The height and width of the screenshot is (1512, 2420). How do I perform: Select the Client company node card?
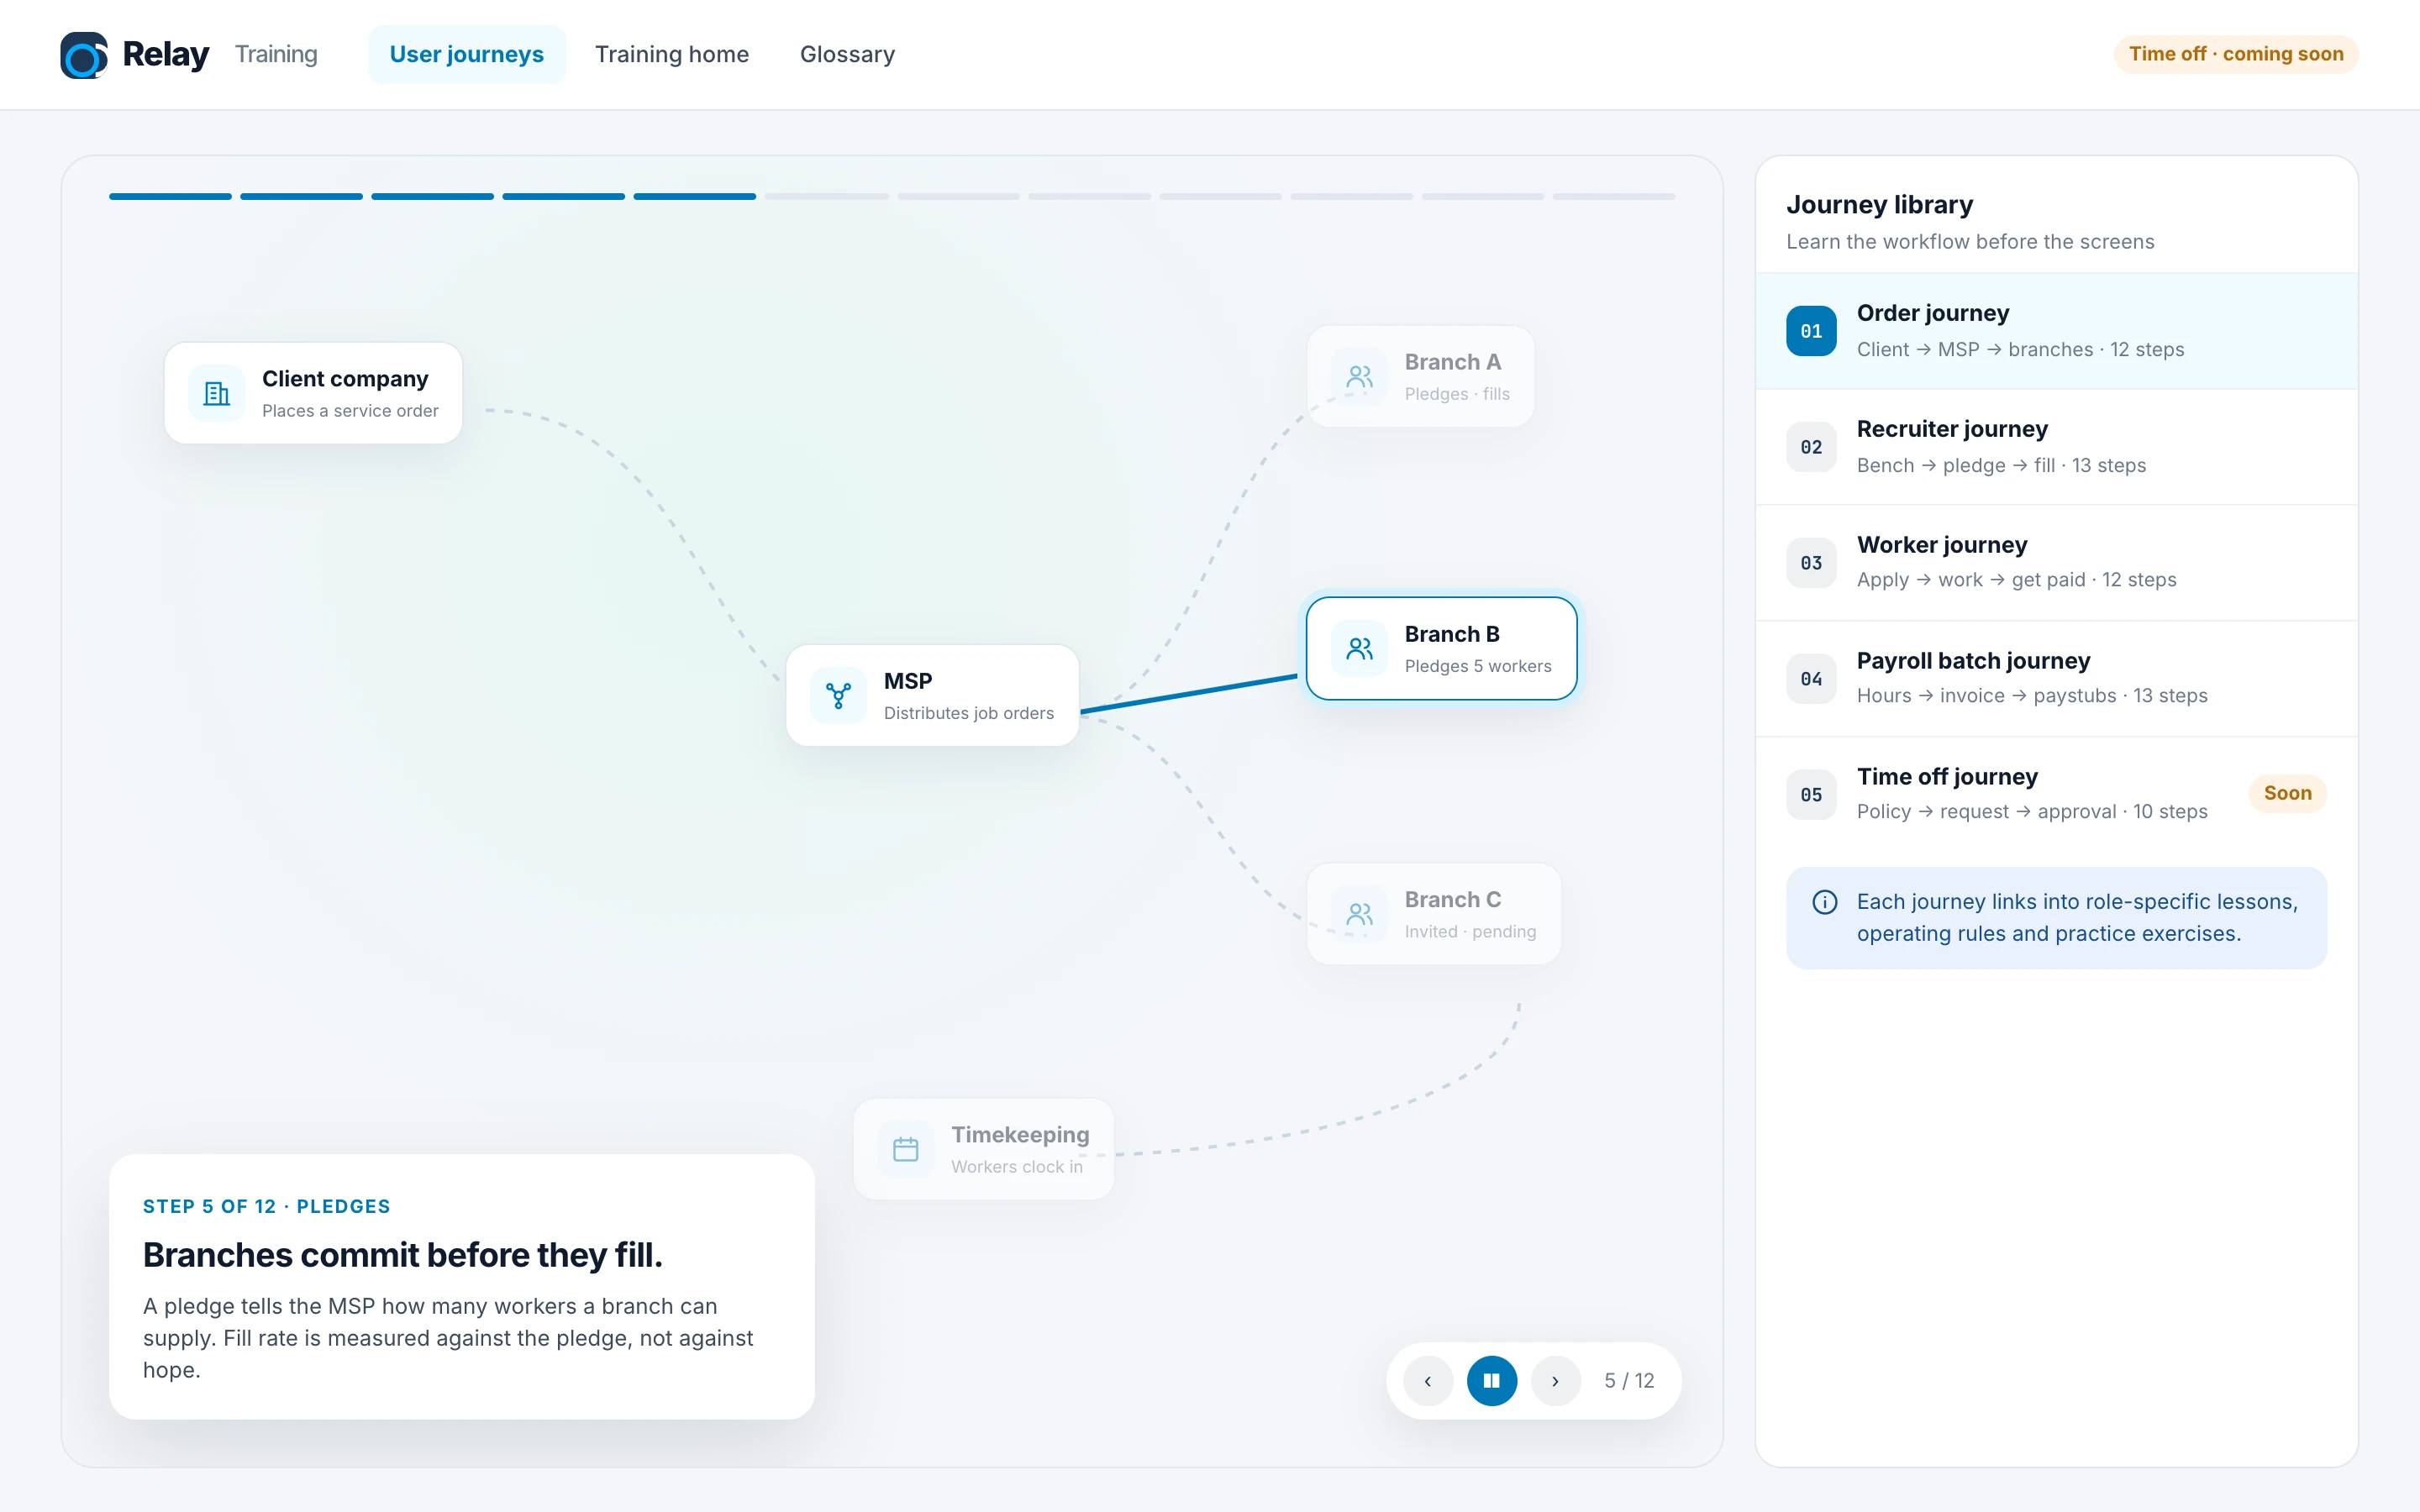click(313, 393)
